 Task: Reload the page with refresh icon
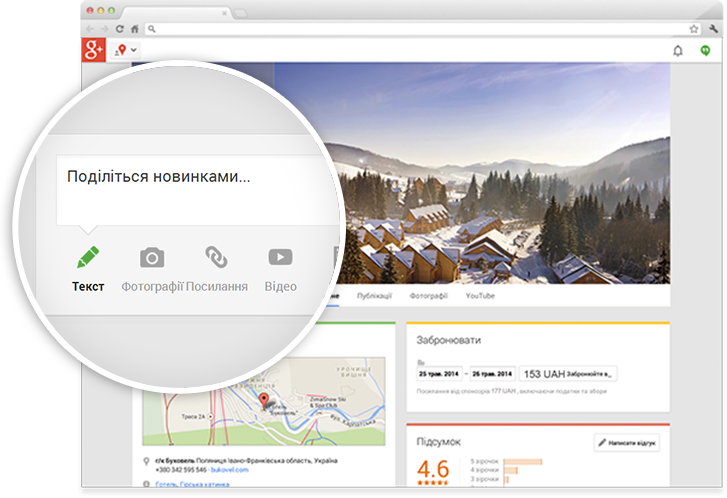(120, 29)
